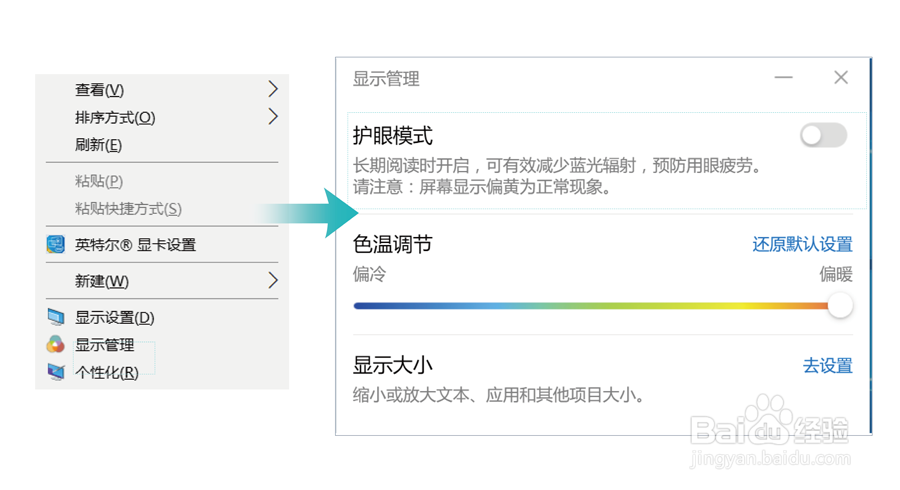Click the 显示设置 monitor icon
Viewport: 900px width, 490px height.
pyautogui.click(x=56, y=317)
